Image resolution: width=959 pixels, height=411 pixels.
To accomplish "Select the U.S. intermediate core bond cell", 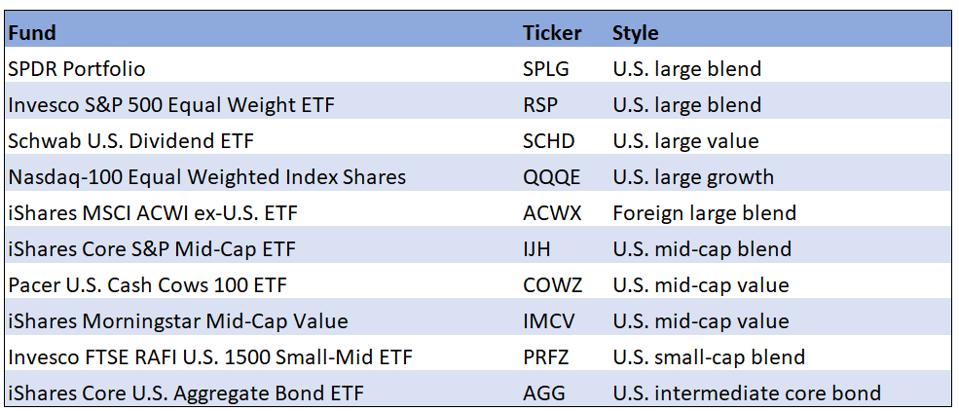I will (x=746, y=393).
